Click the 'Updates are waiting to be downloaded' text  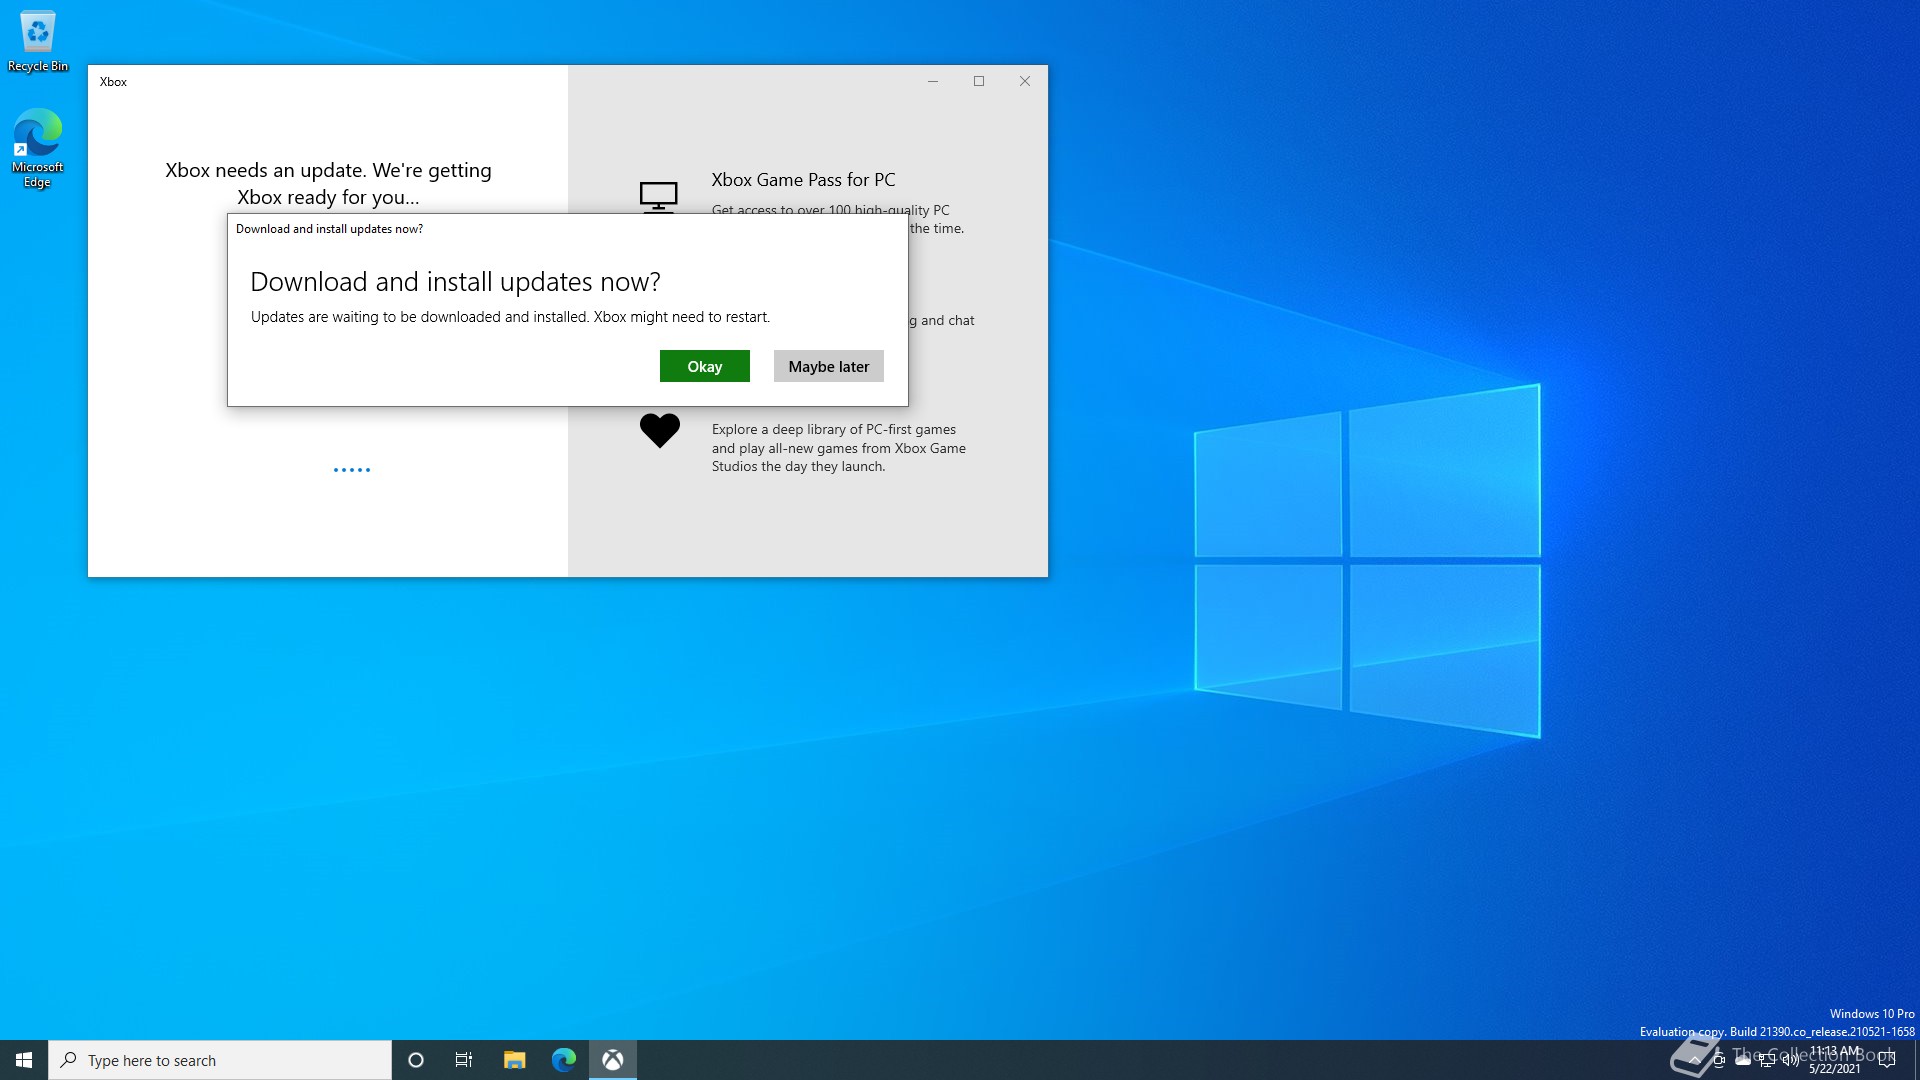coord(510,317)
